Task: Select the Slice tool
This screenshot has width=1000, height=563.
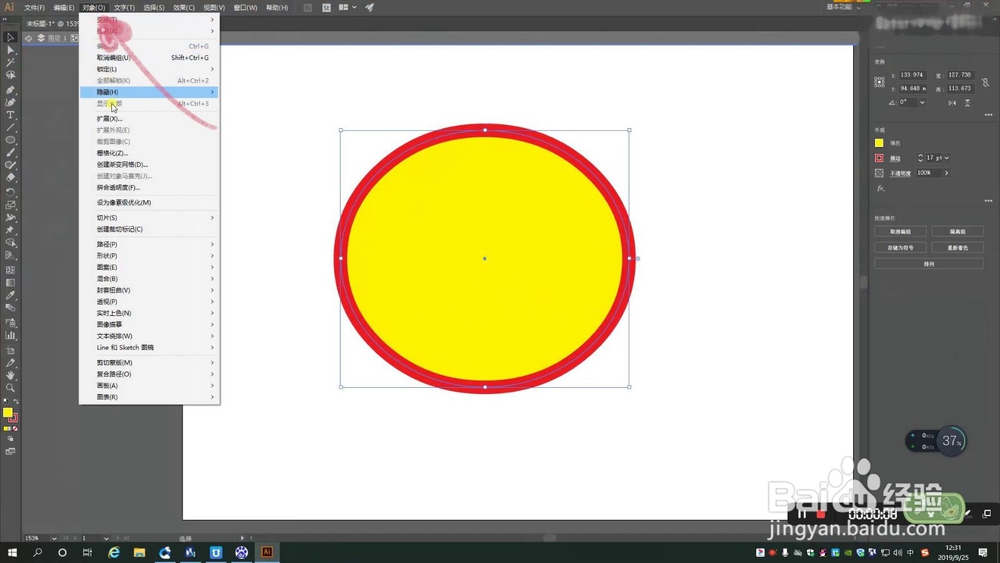Action: [x=10, y=363]
